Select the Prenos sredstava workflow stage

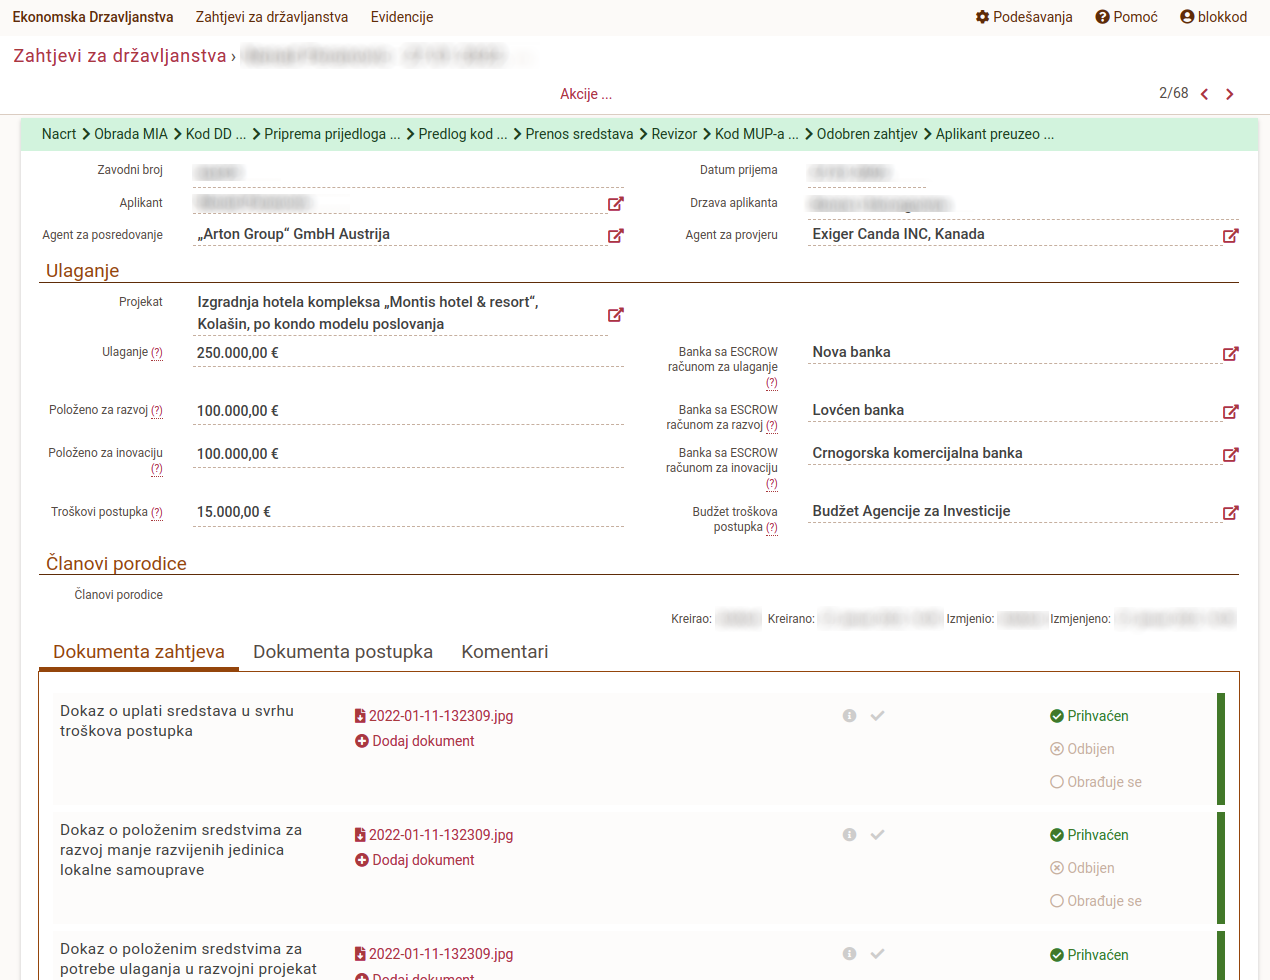click(x=579, y=134)
